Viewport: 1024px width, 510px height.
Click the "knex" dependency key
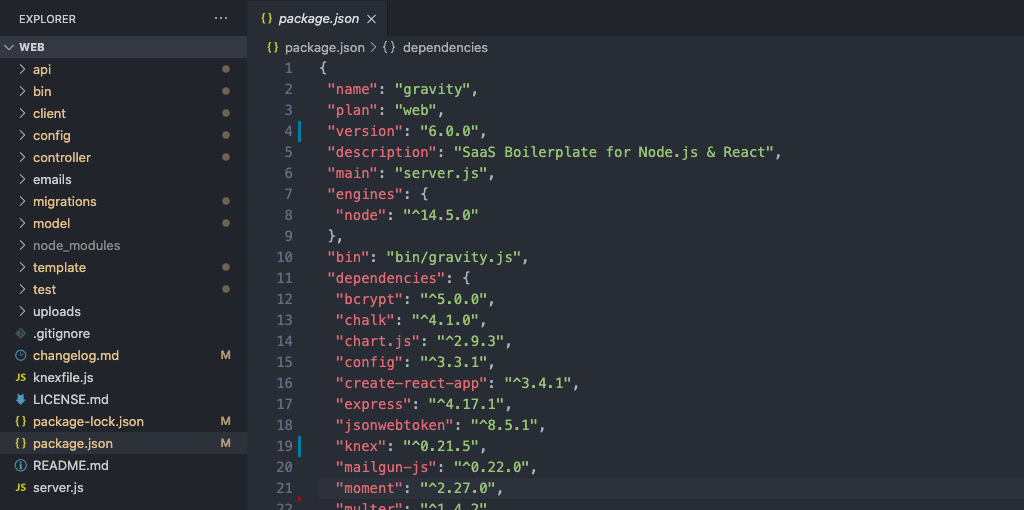click(x=361, y=446)
